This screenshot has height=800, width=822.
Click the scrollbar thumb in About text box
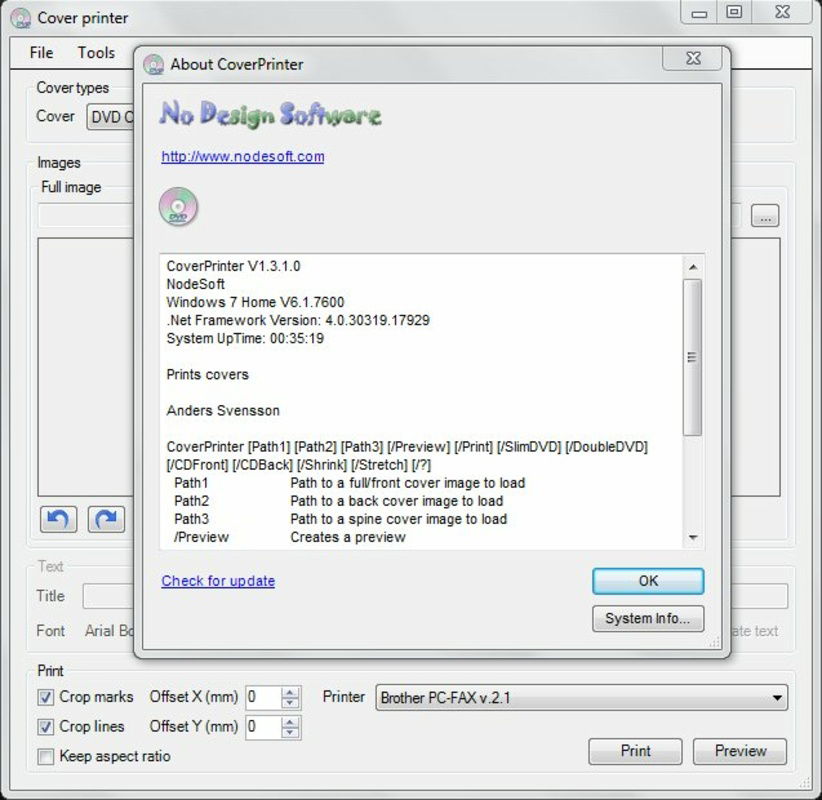click(693, 358)
